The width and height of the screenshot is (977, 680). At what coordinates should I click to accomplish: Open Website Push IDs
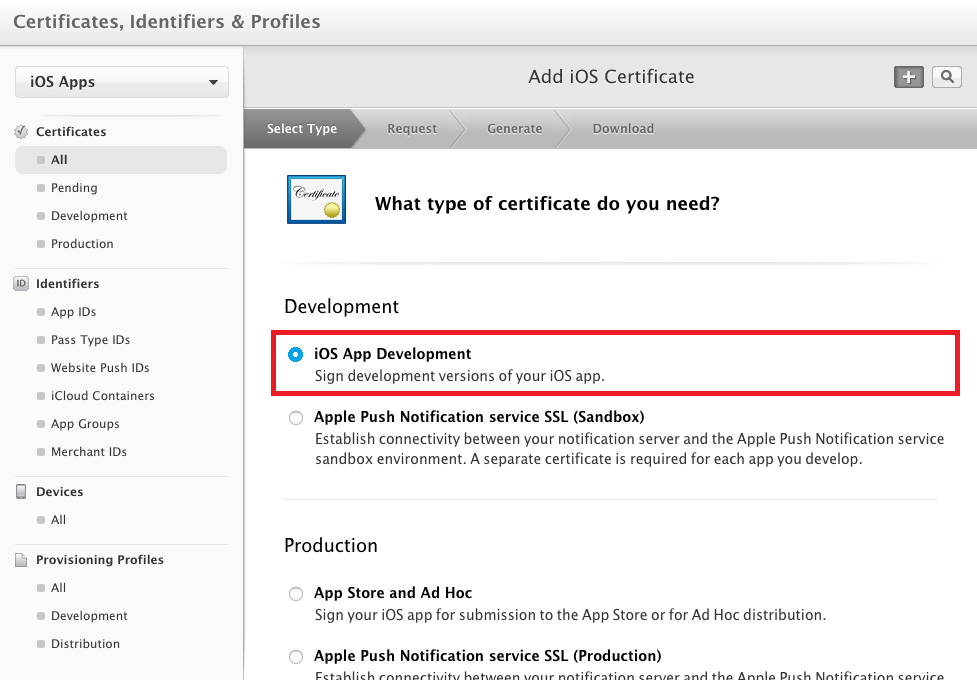click(100, 368)
